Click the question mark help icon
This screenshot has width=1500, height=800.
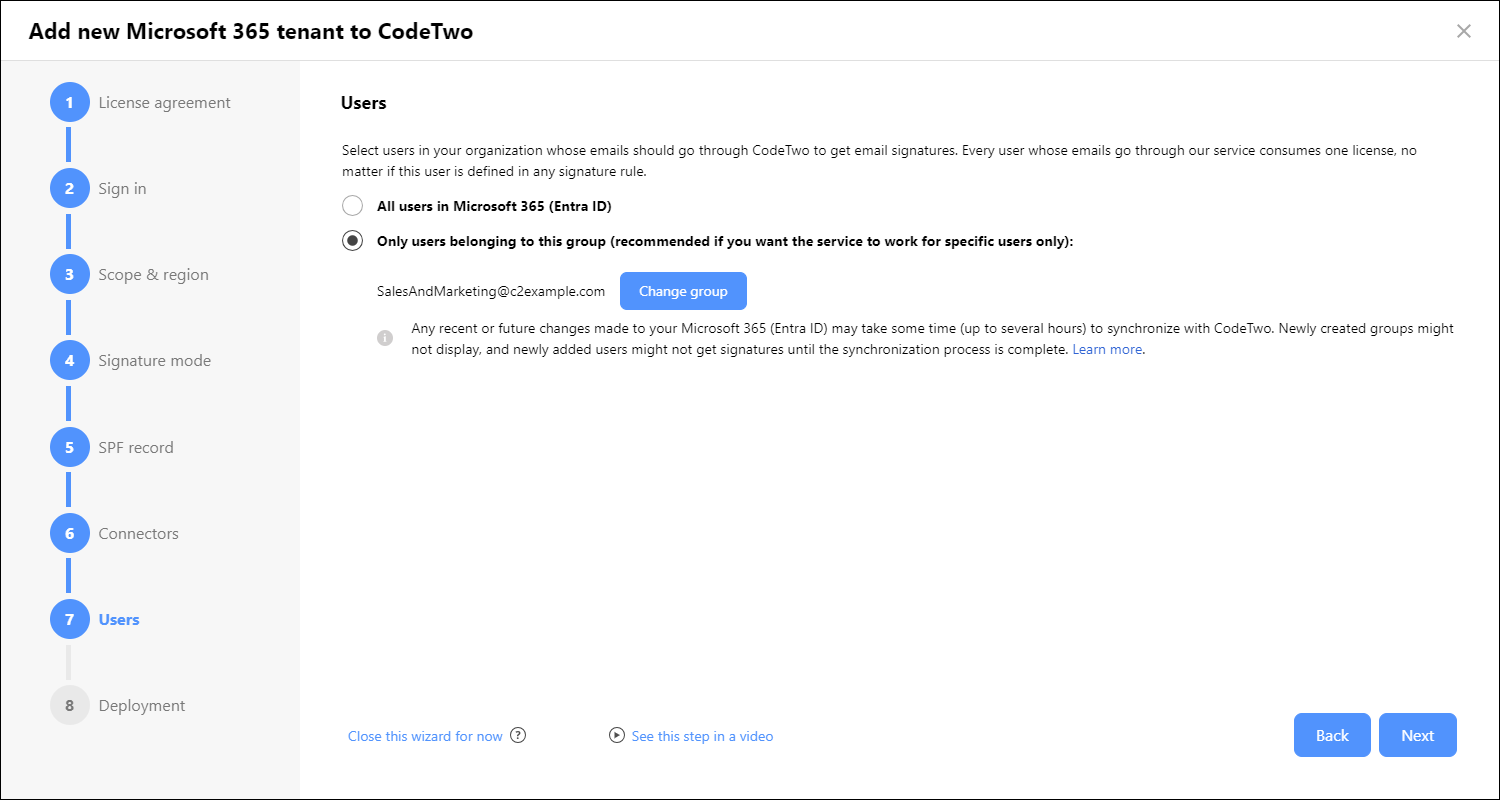tap(518, 735)
